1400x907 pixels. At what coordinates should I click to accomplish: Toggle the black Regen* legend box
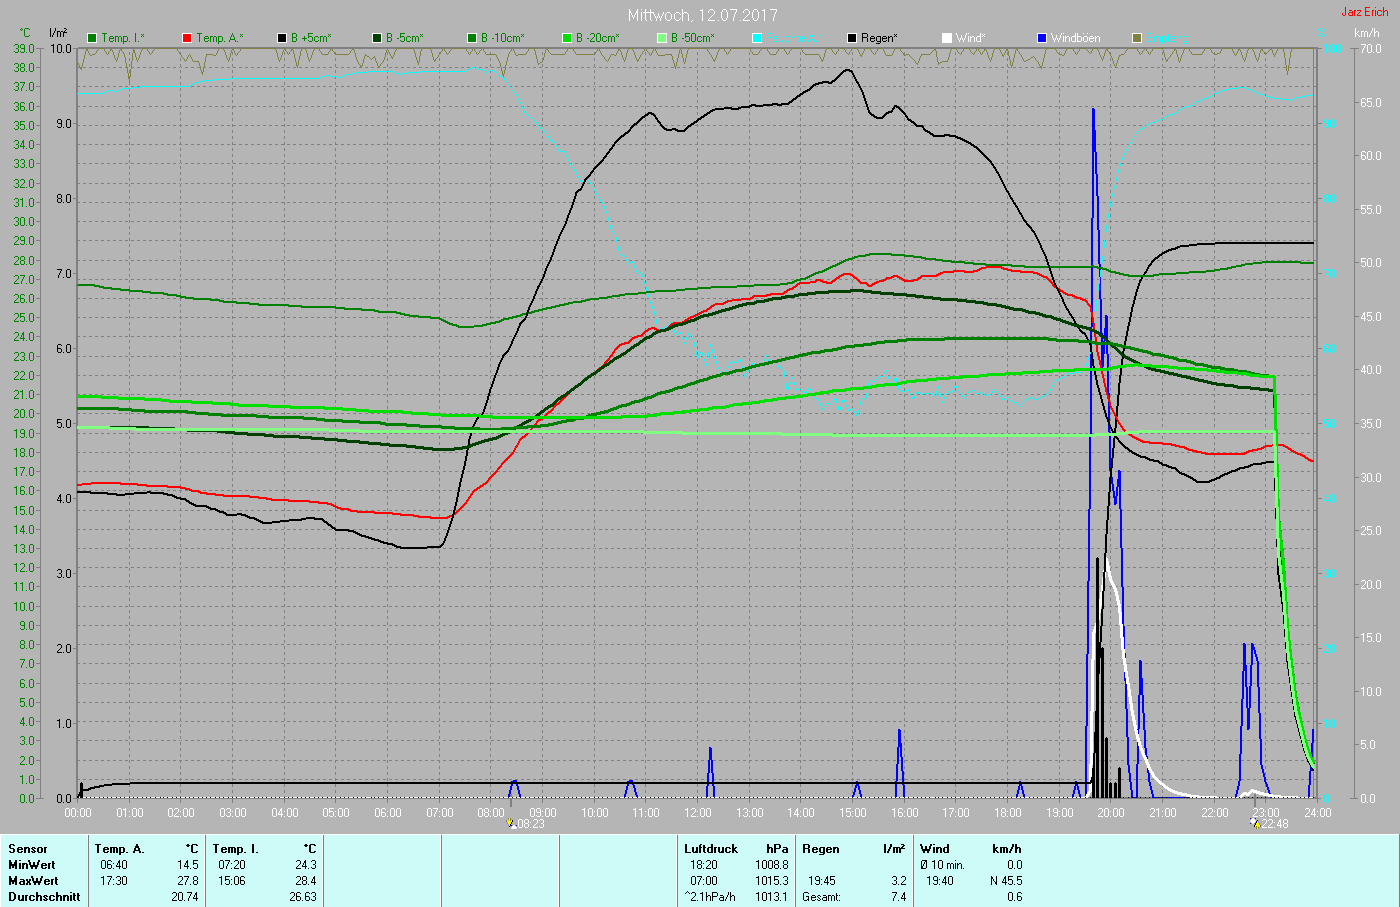coord(852,38)
